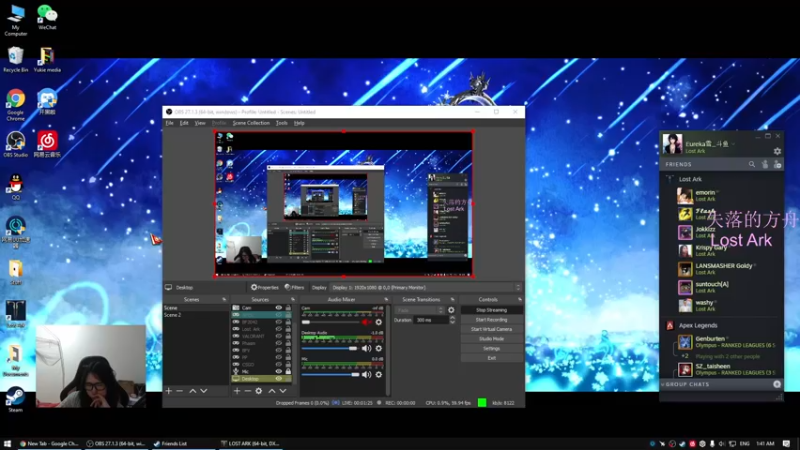Open the Help menu in OBS
Image resolution: width=800 pixels, height=450 pixels.
pos(299,123)
